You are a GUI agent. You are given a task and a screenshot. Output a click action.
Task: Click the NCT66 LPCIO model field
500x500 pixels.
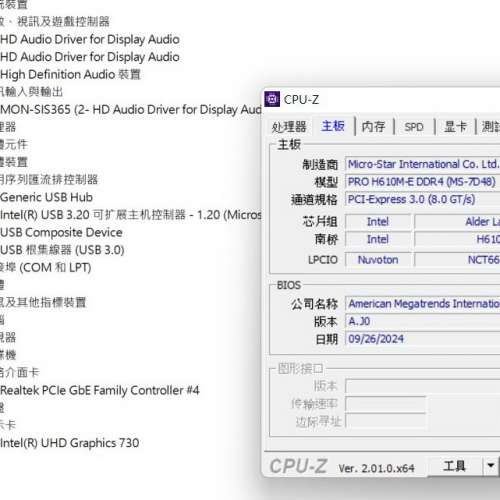coord(457,260)
